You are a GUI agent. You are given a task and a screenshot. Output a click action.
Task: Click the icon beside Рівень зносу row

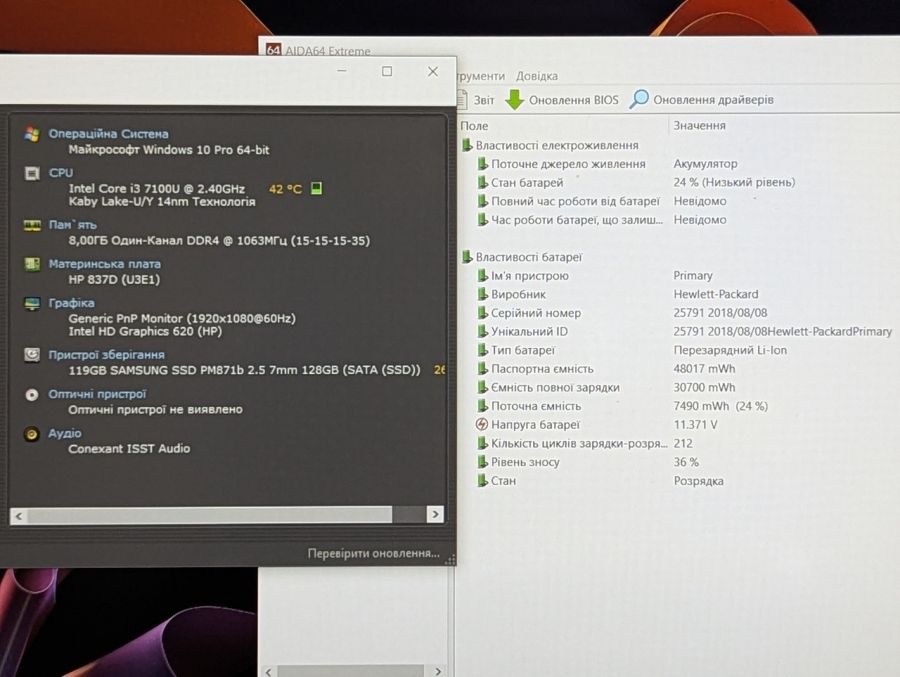point(483,462)
